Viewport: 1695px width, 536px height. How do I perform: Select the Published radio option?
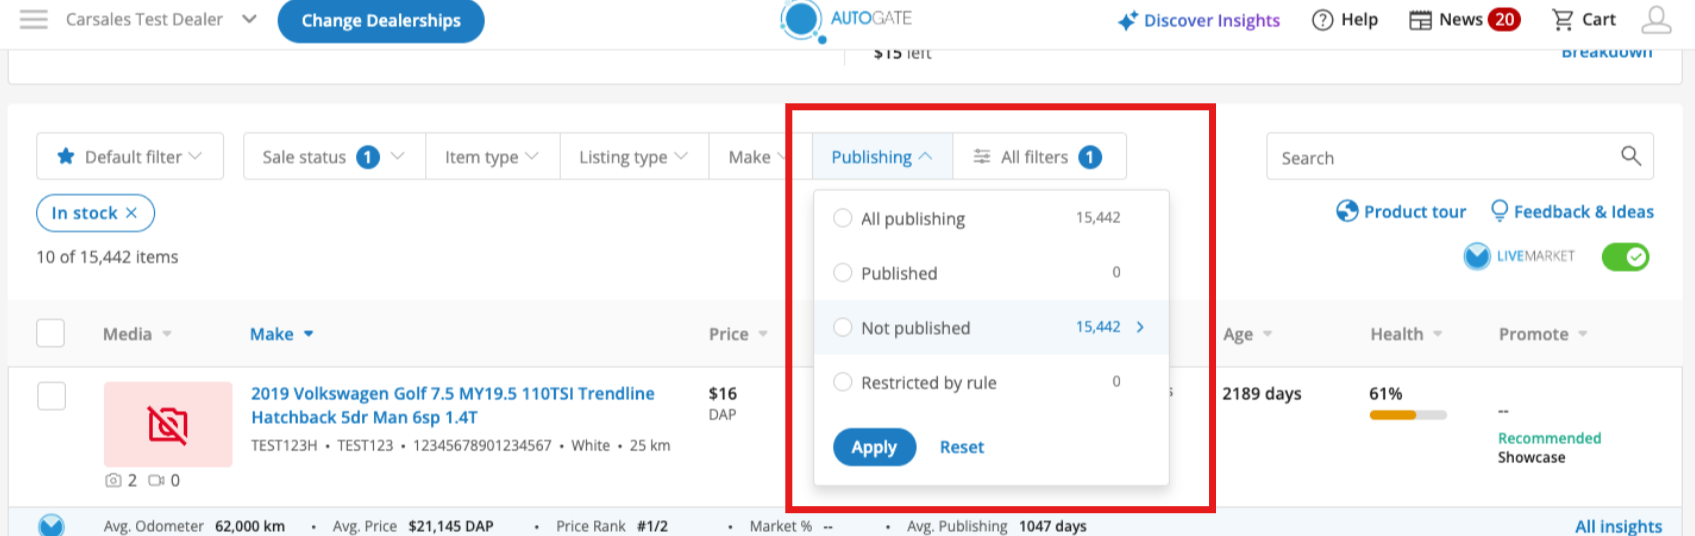coord(843,273)
